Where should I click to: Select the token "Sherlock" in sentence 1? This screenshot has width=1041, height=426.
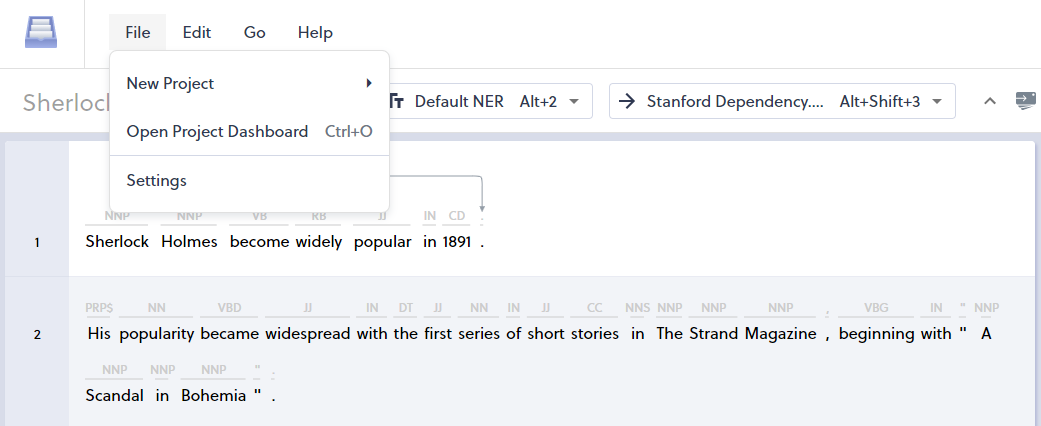pos(117,241)
